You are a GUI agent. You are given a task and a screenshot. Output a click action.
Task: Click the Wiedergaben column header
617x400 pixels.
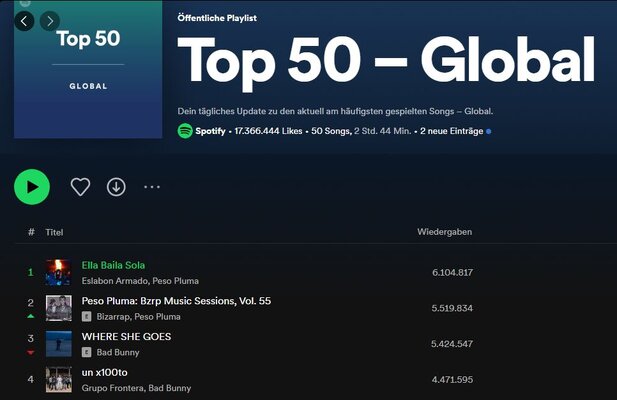point(445,232)
